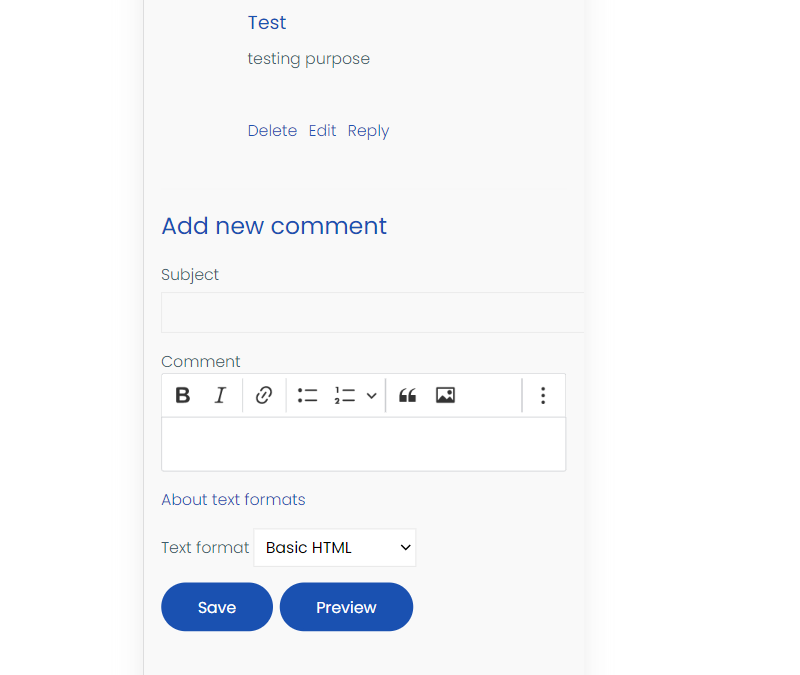Viewport: 800px width, 675px height.
Task: Open the Link tool in the editor toolbar
Action: (x=263, y=395)
